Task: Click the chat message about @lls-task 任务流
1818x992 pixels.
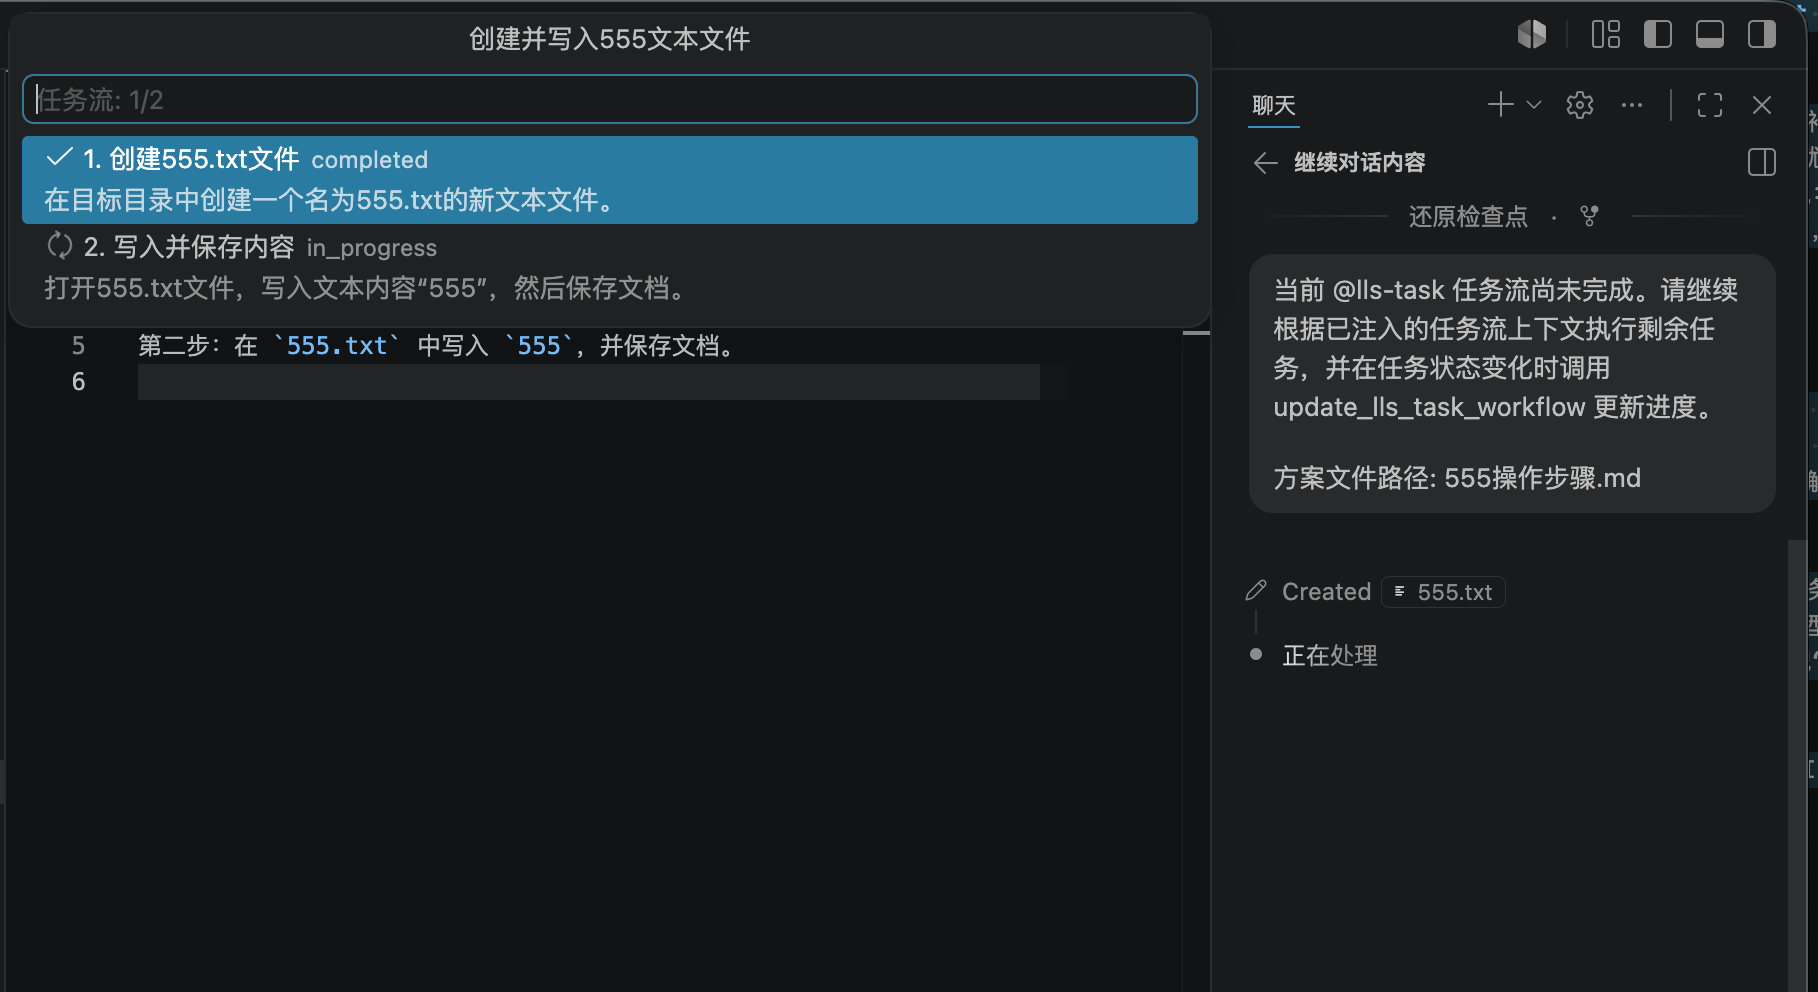Action: coord(1512,384)
